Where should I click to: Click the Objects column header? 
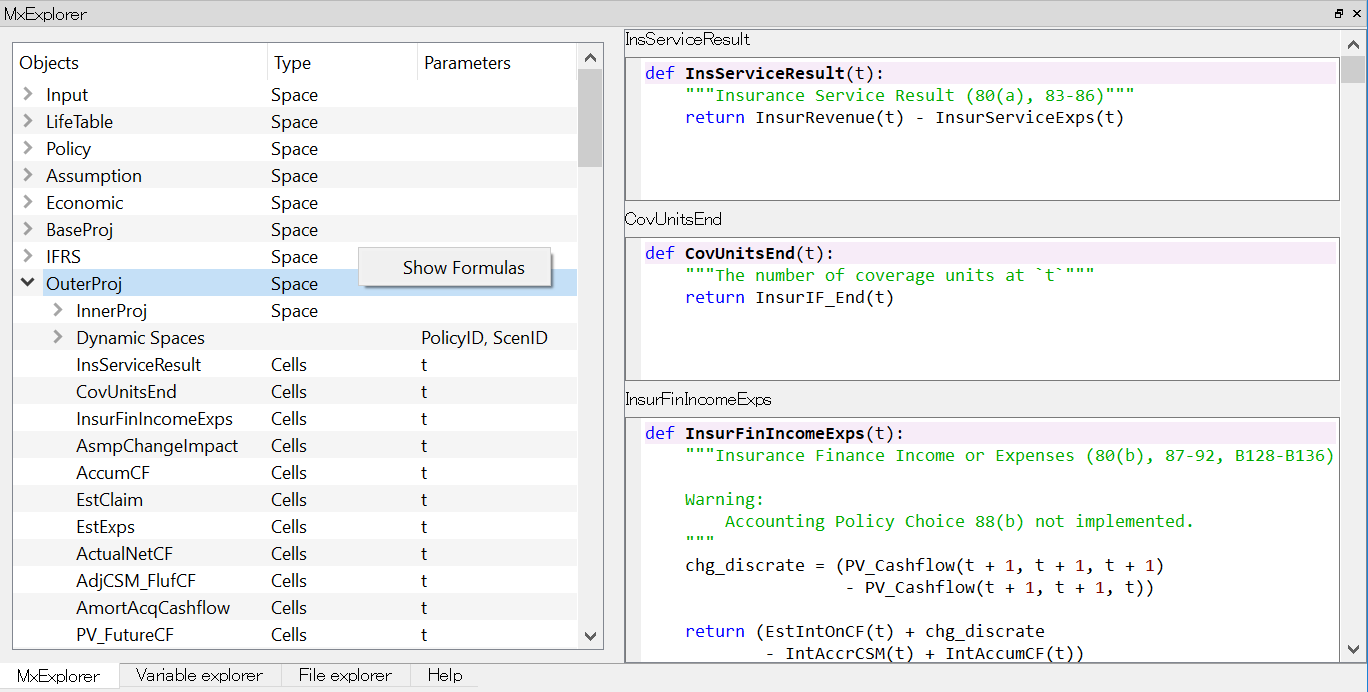pos(48,62)
